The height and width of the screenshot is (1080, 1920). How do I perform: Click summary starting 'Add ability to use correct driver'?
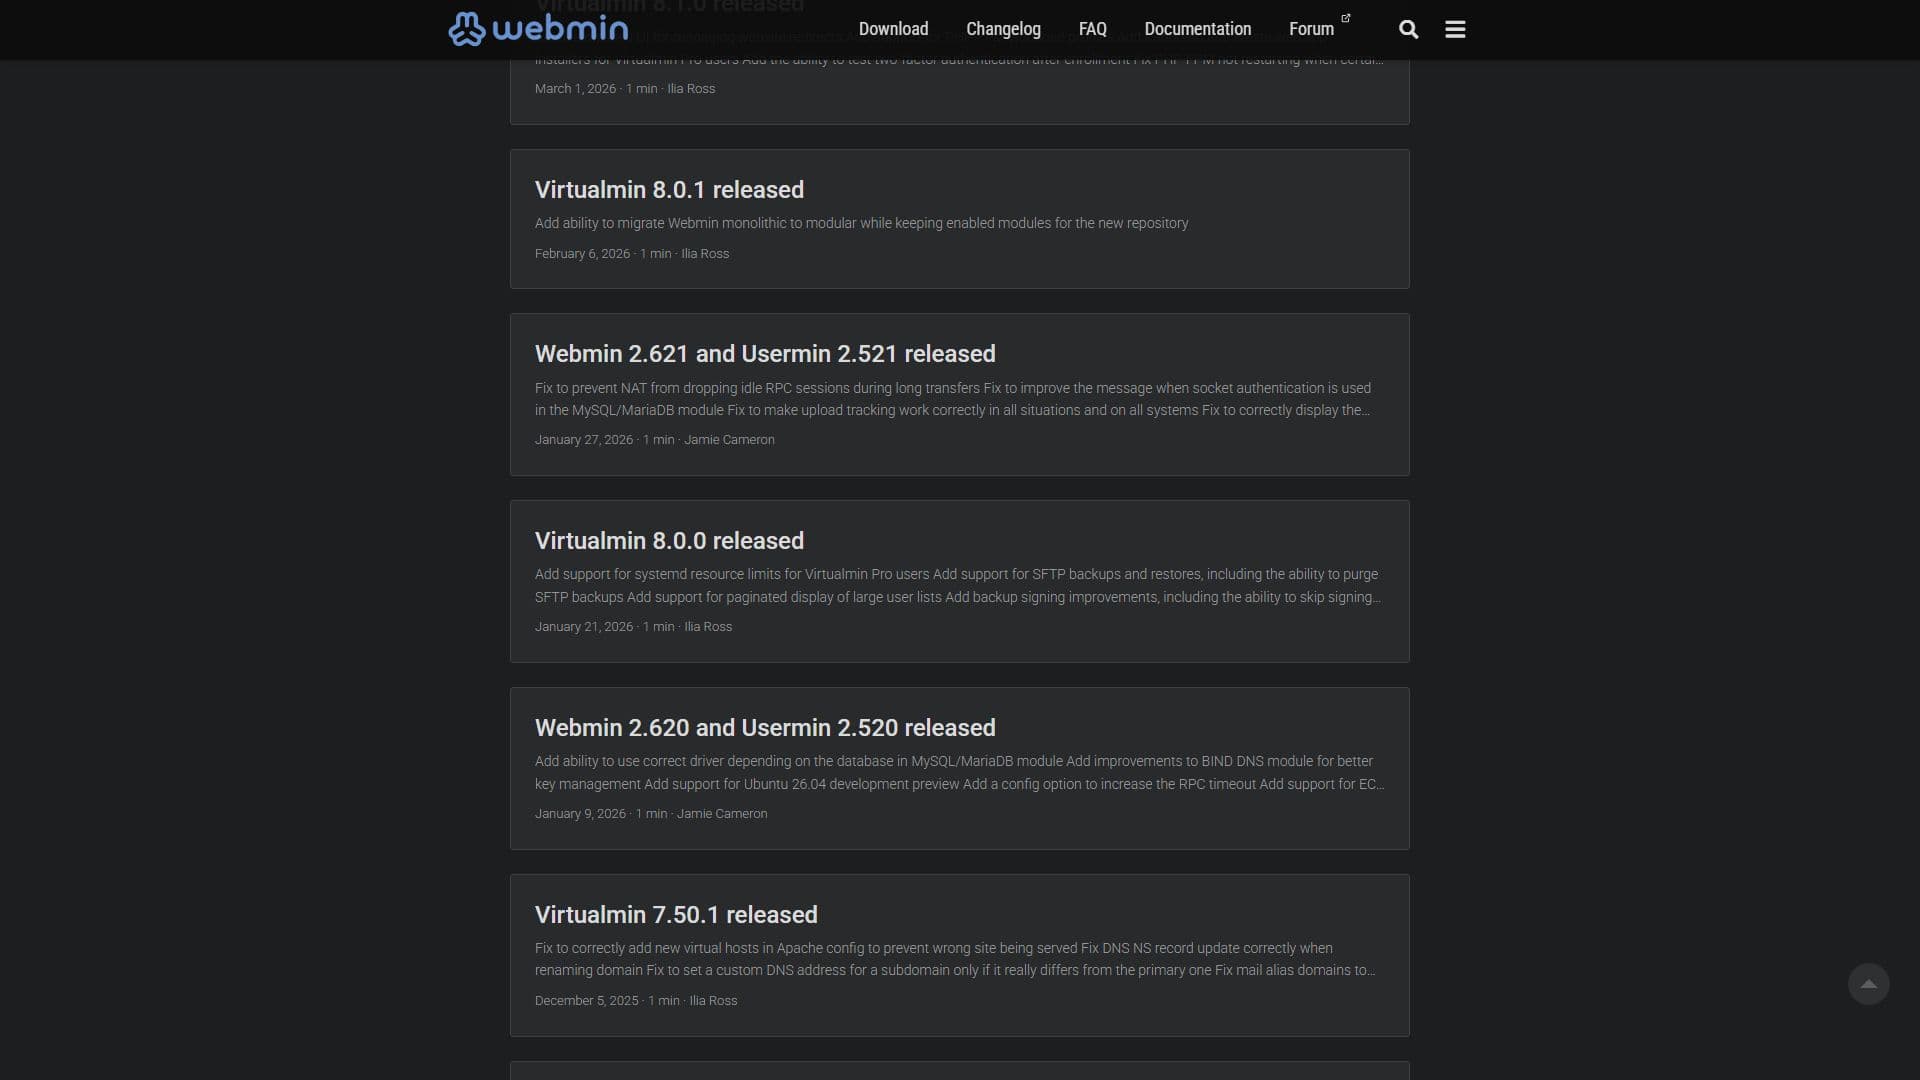tap(960, 773)
